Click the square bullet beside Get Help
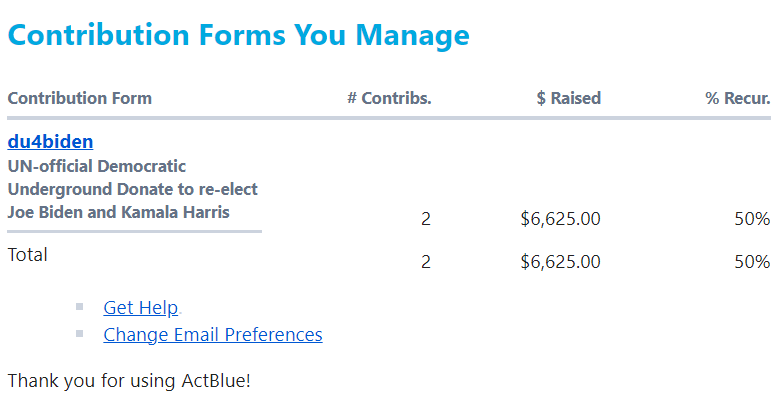777x400 pixels. (x=79, y=307)
